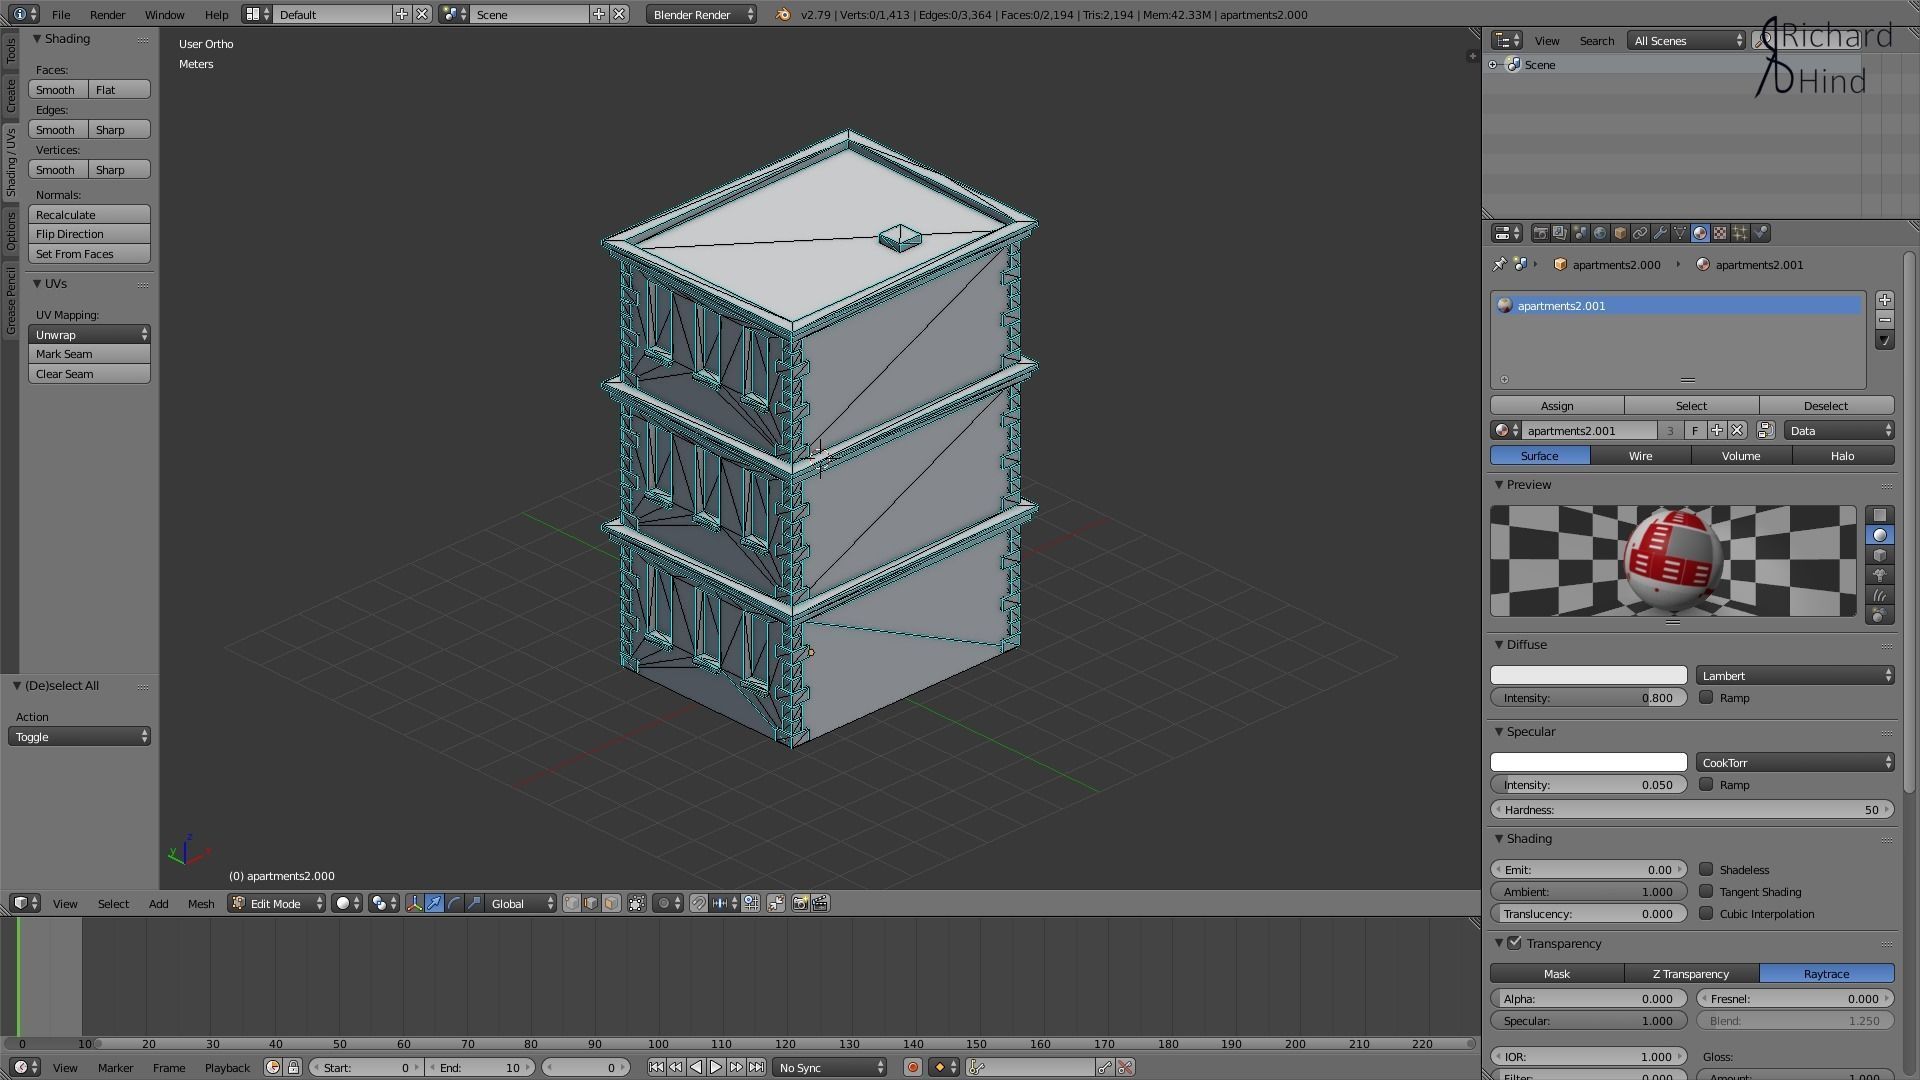Viewport: 1920px width, 1080px height.
Task: Enable the Tangent Shading checkbox
Action: point(1706,891)
